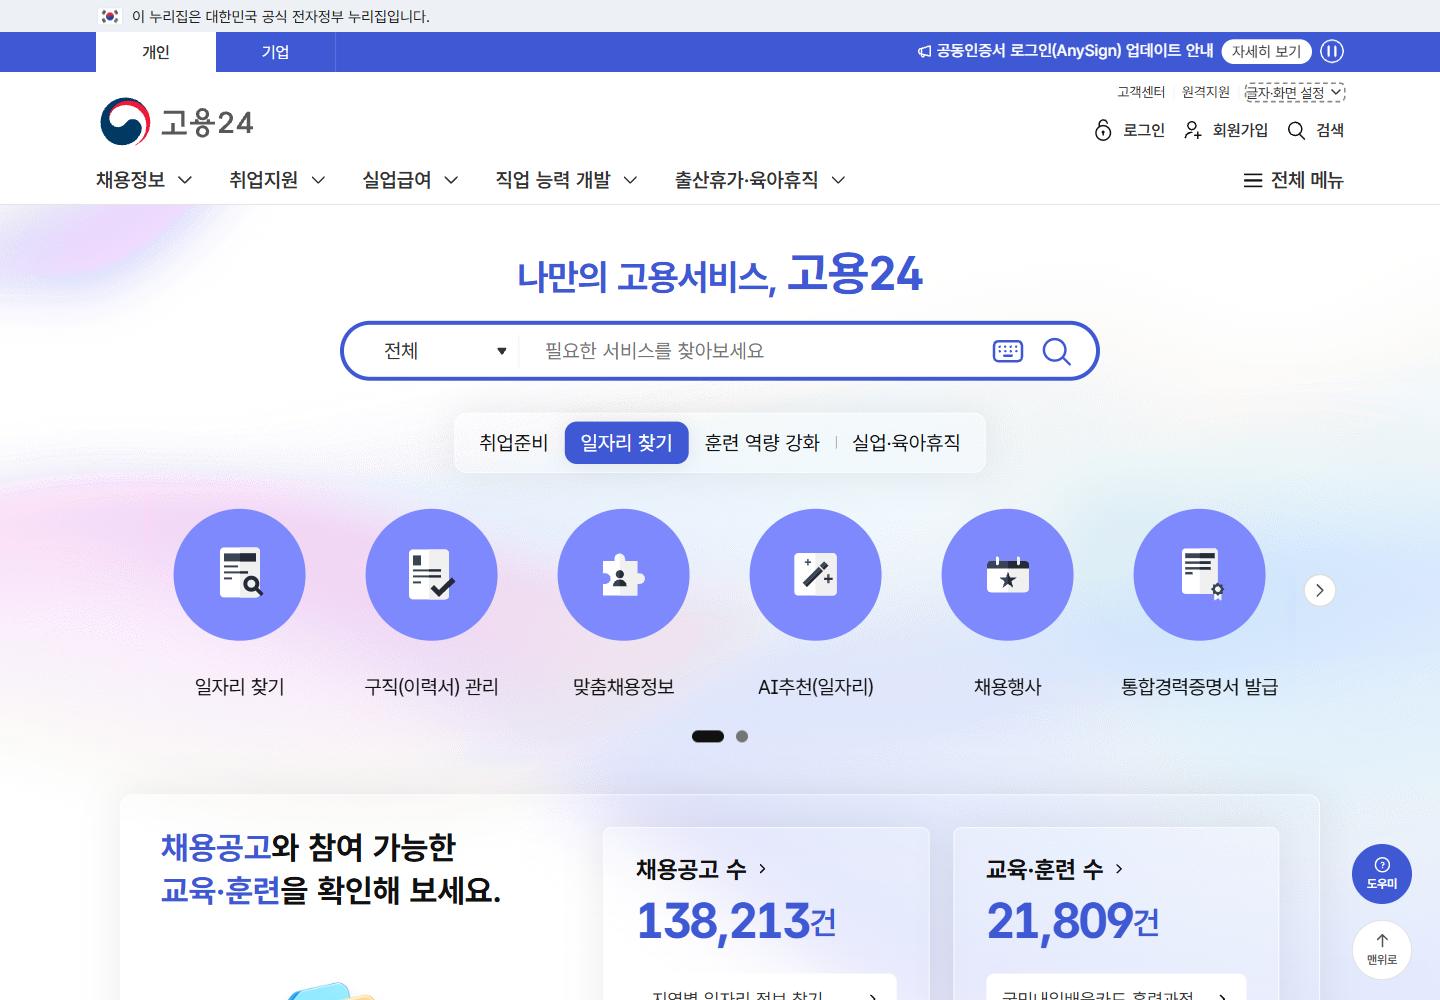1440x1000 pixels.
Task: Click the arrow next to 채용공고 수
Action: pyautogui.click(x=763, y=869)
